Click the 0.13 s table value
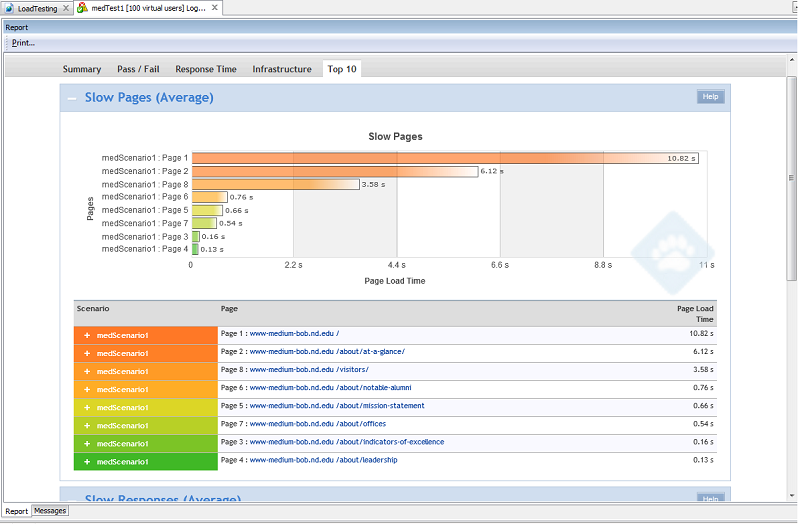The image size is (800, 524). click(703, 460)
